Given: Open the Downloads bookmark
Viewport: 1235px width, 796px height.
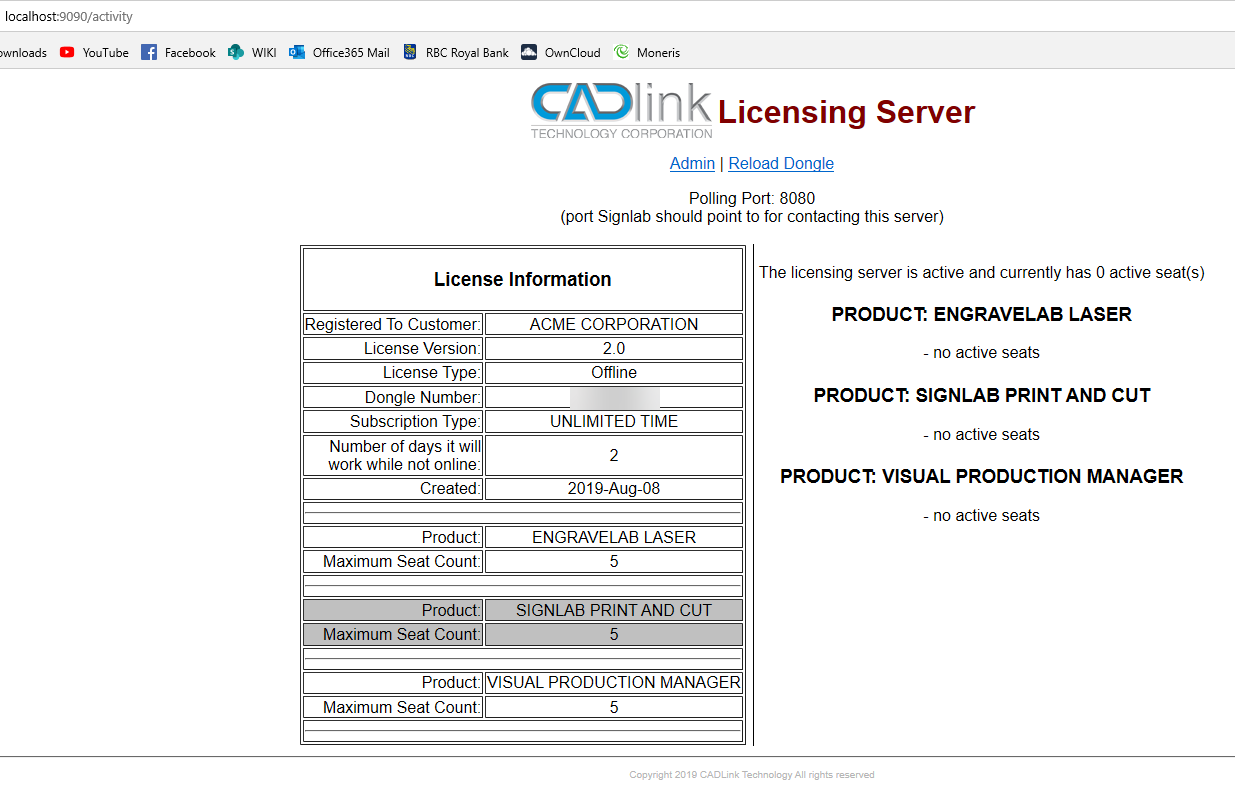Looking at the screenshot, I should (22, 52).
